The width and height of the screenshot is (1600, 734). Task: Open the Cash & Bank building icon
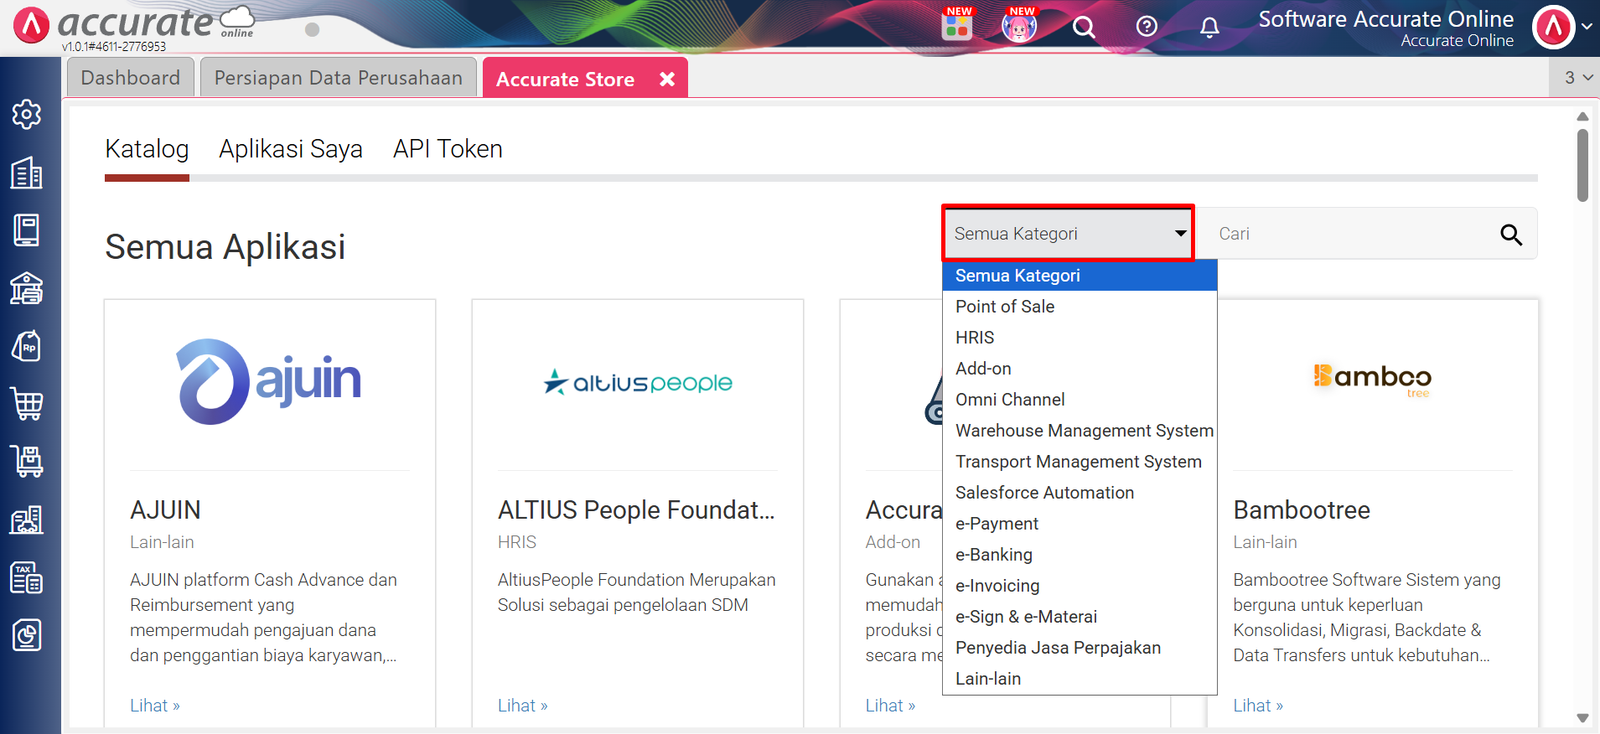(x=27, y=288)
